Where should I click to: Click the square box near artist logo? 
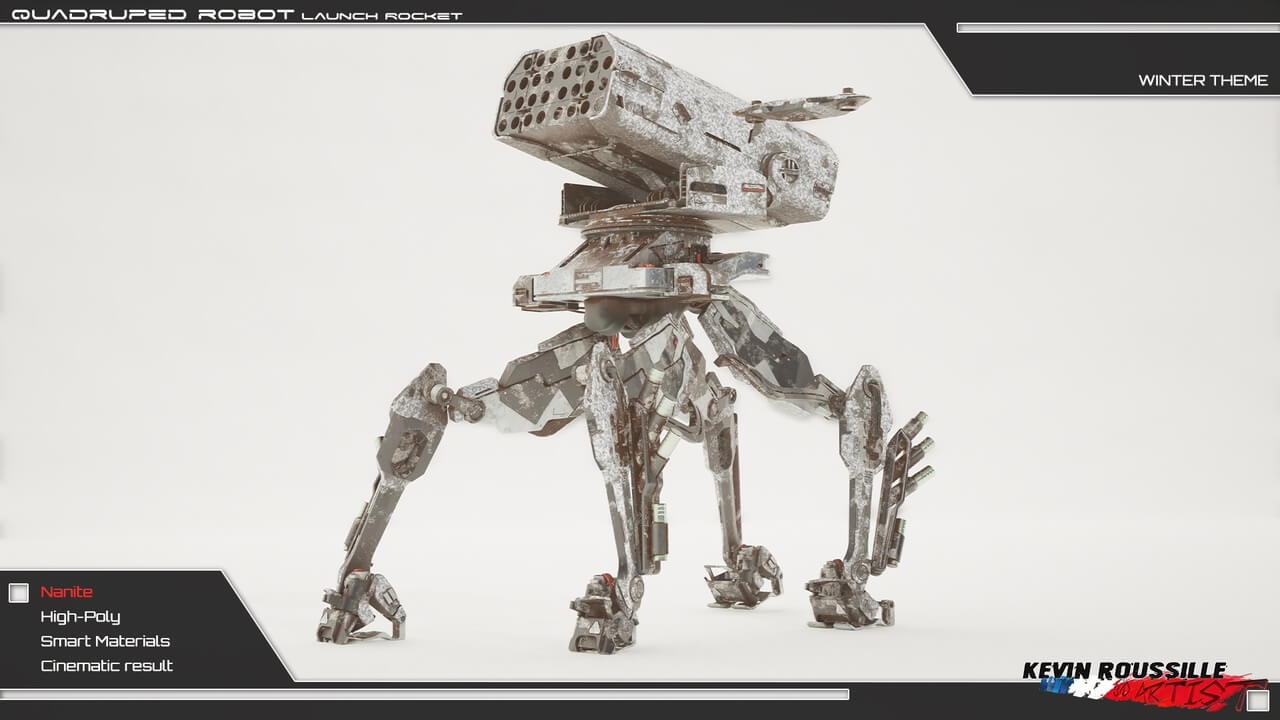coord(1258,700)
